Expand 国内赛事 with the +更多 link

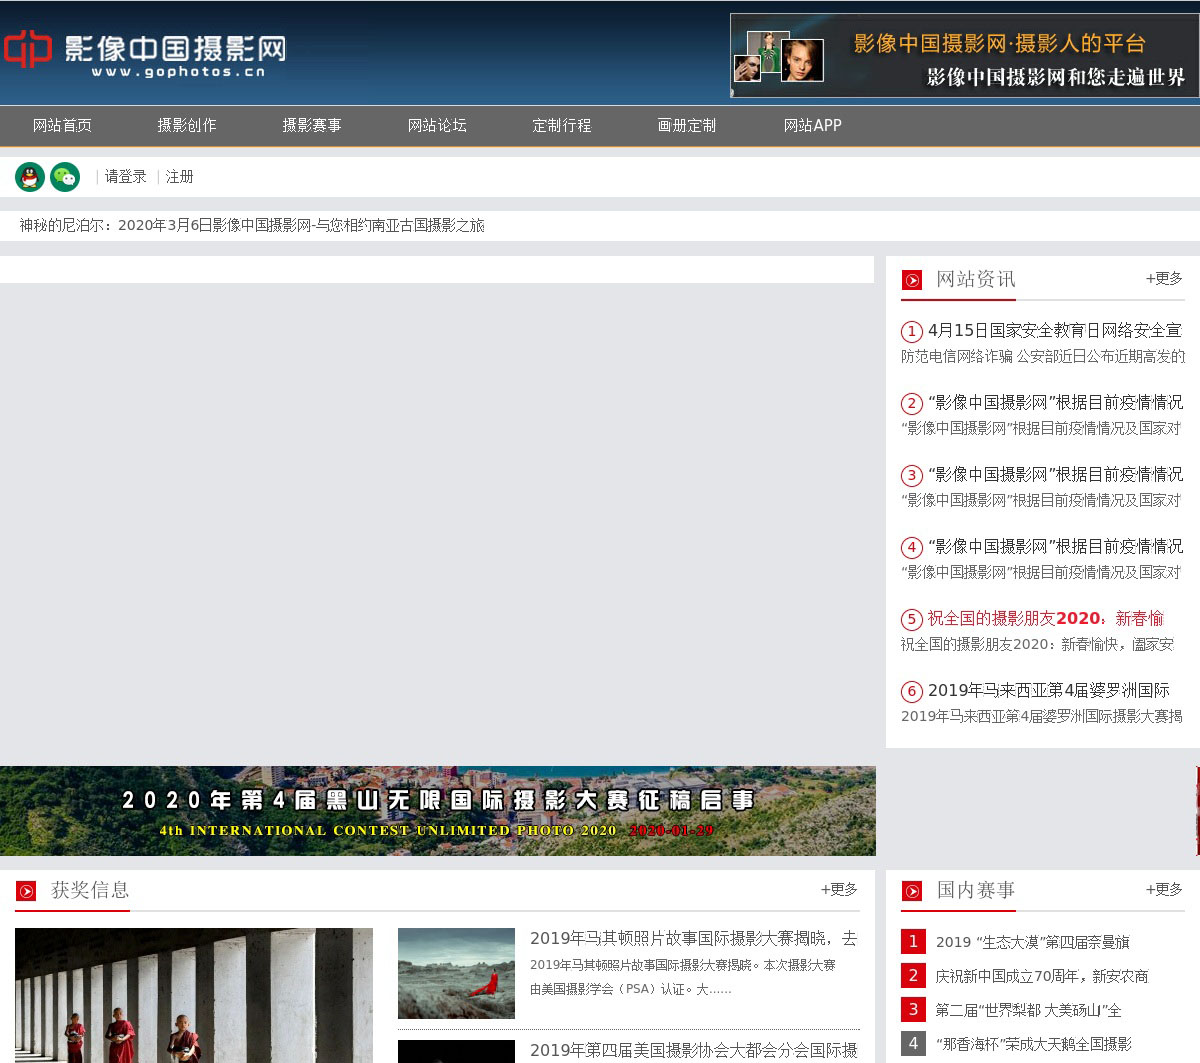pyautogui.click(x=1163, y=890)
